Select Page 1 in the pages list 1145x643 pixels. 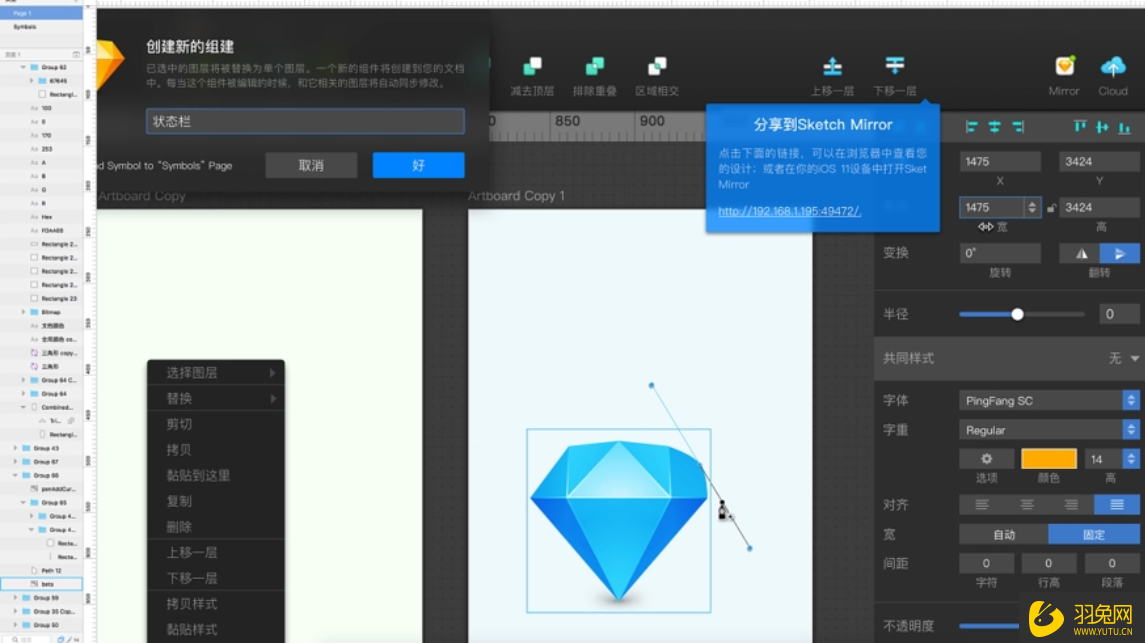[41, 13]
